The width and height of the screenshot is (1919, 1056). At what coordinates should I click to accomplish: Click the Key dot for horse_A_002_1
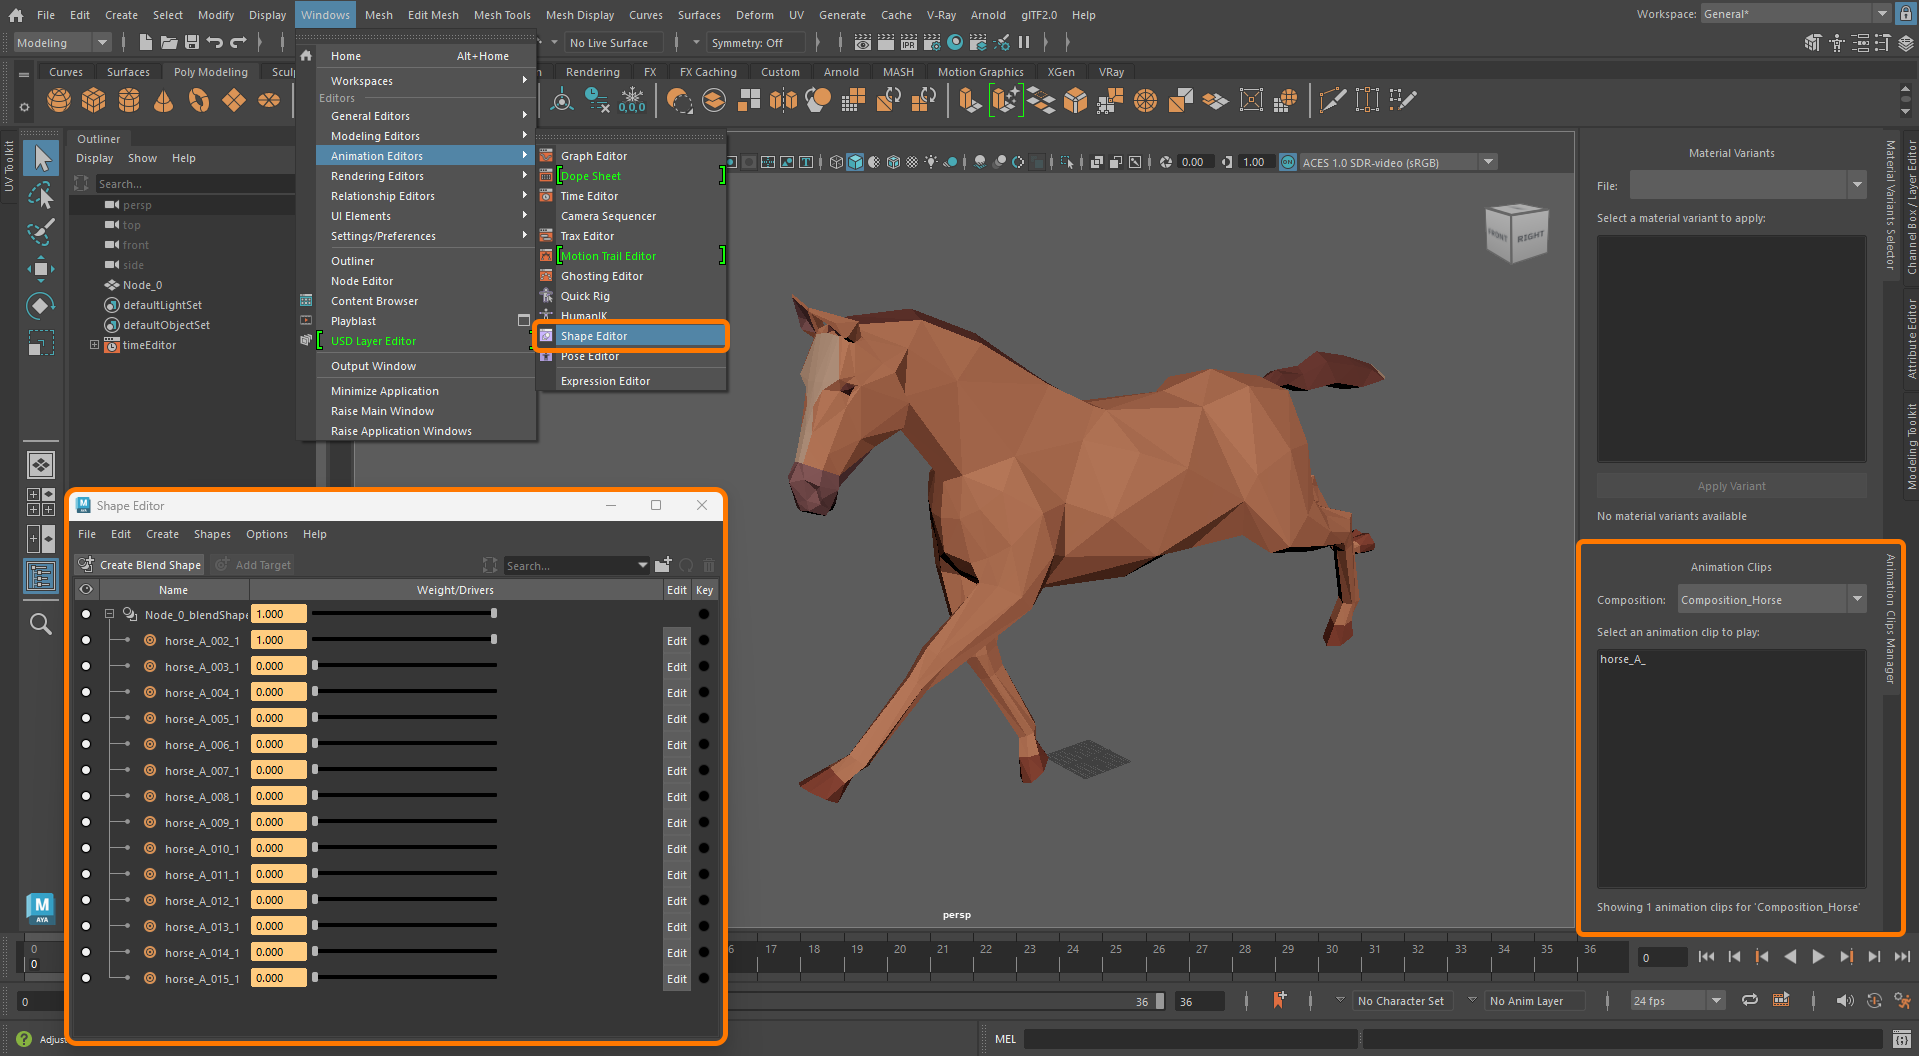click(704, 640)
